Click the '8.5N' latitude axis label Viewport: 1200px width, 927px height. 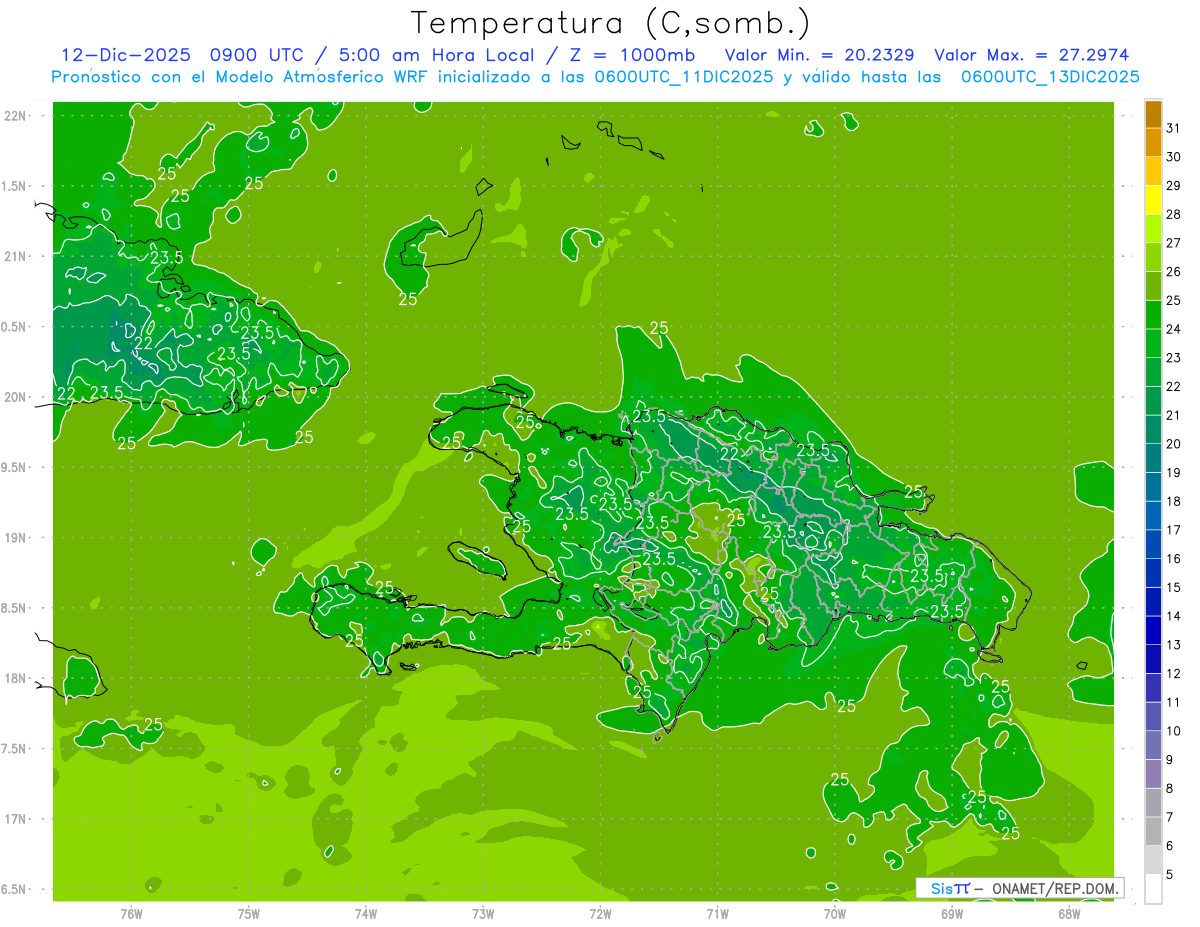[15, 608]
